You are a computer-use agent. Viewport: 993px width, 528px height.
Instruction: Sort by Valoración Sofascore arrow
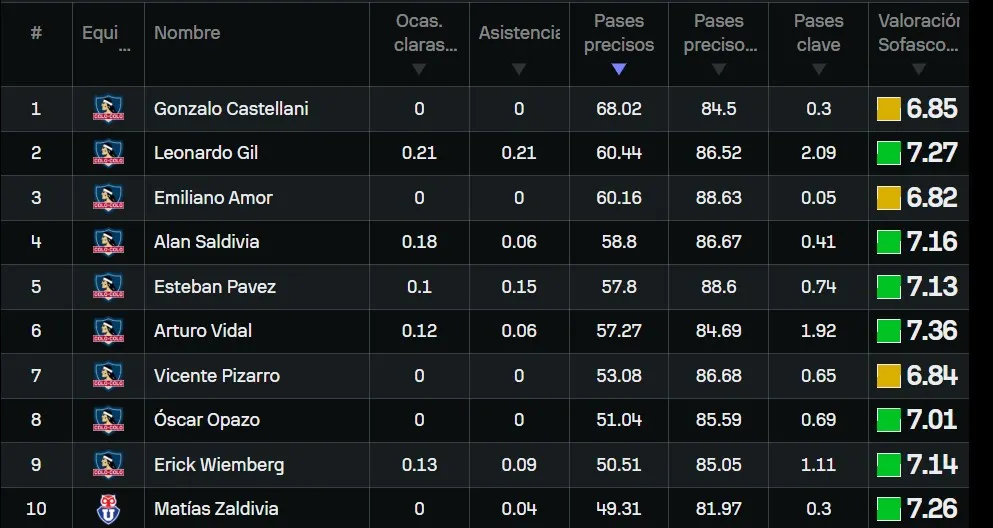(917, 69)
